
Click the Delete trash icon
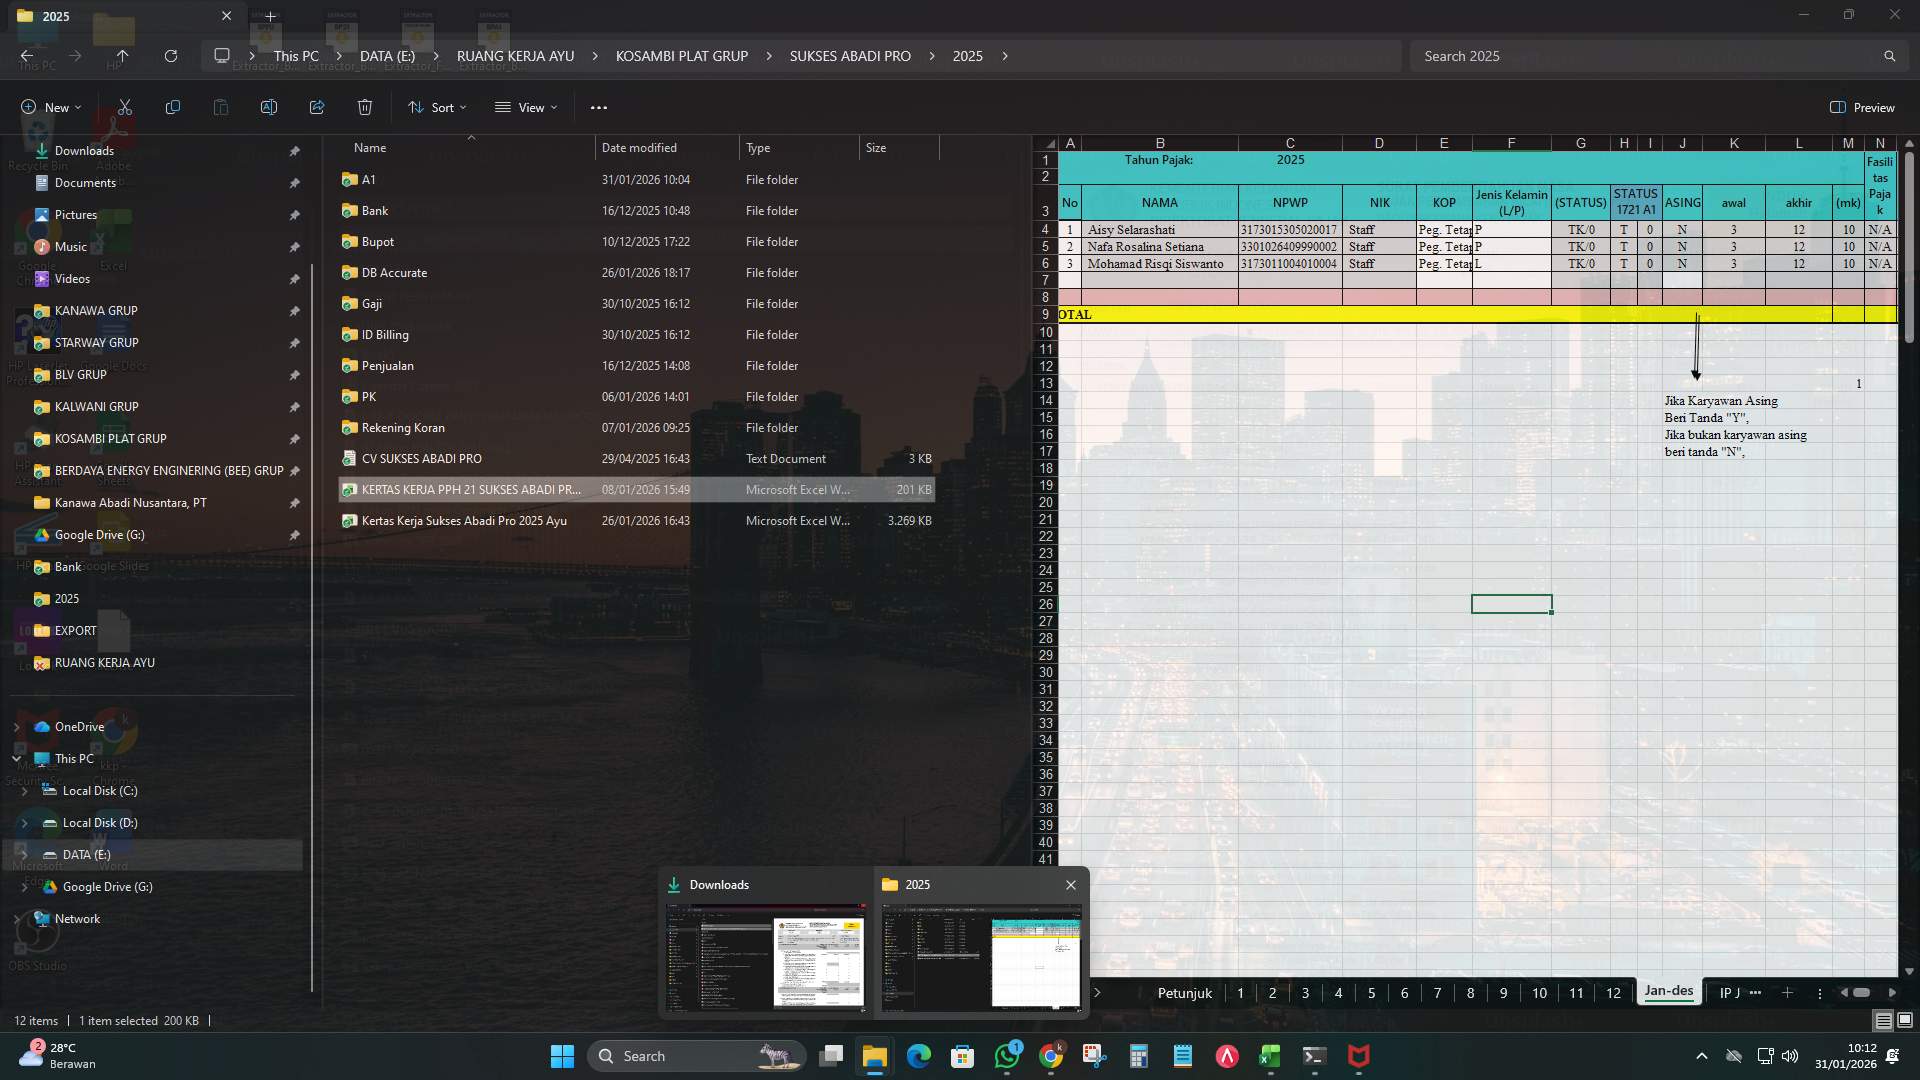[364, 107]
